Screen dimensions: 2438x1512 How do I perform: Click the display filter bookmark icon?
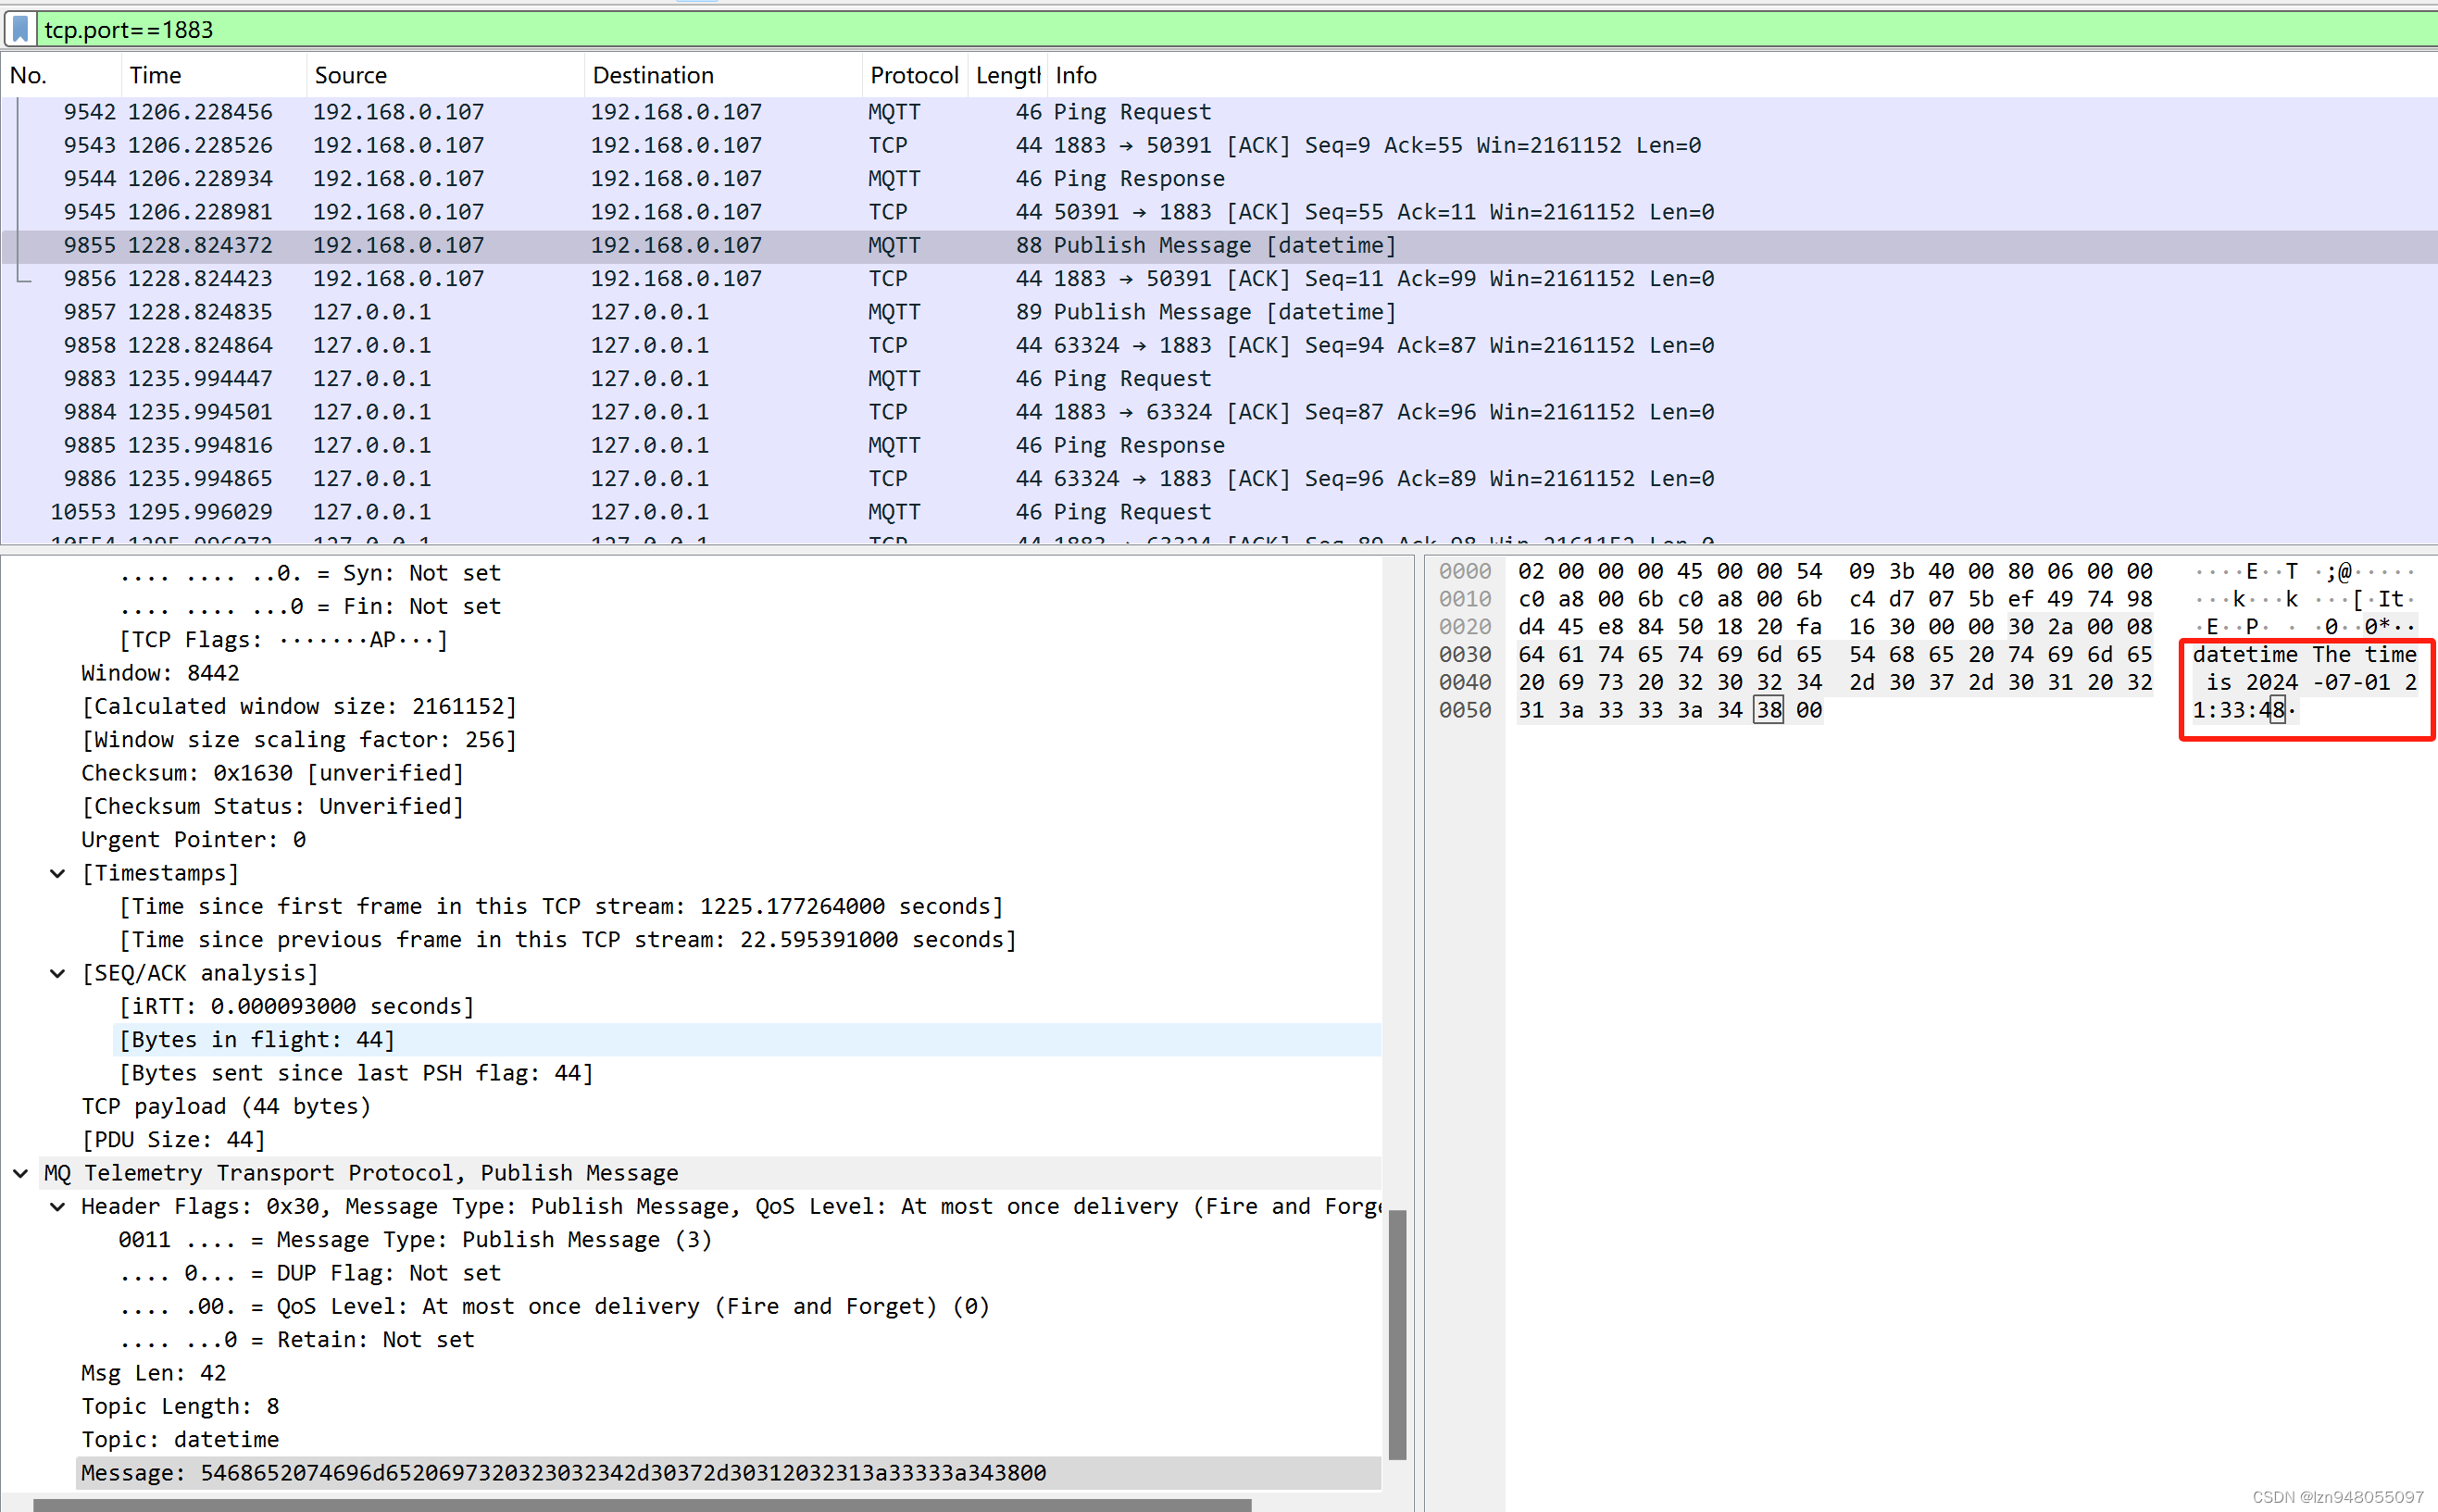(20, 29)
